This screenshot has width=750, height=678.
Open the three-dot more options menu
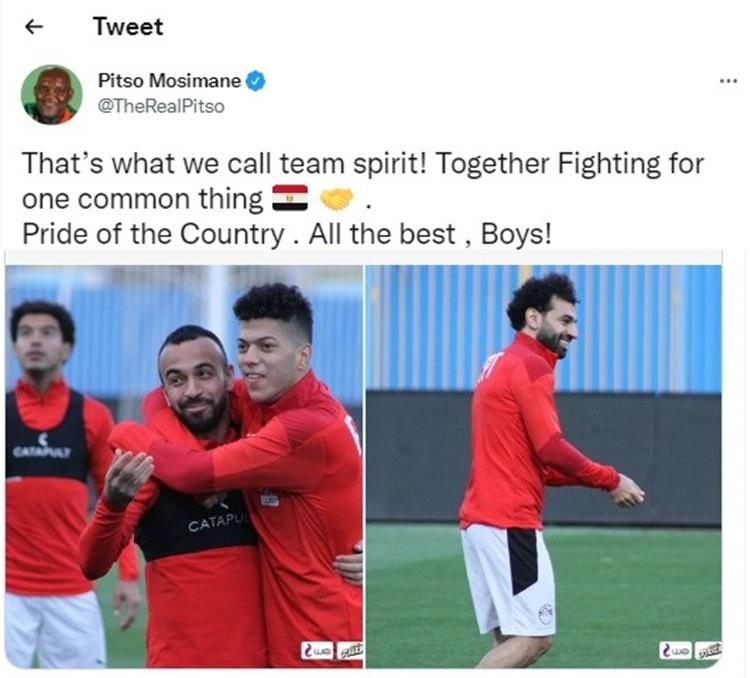point(728,81)
